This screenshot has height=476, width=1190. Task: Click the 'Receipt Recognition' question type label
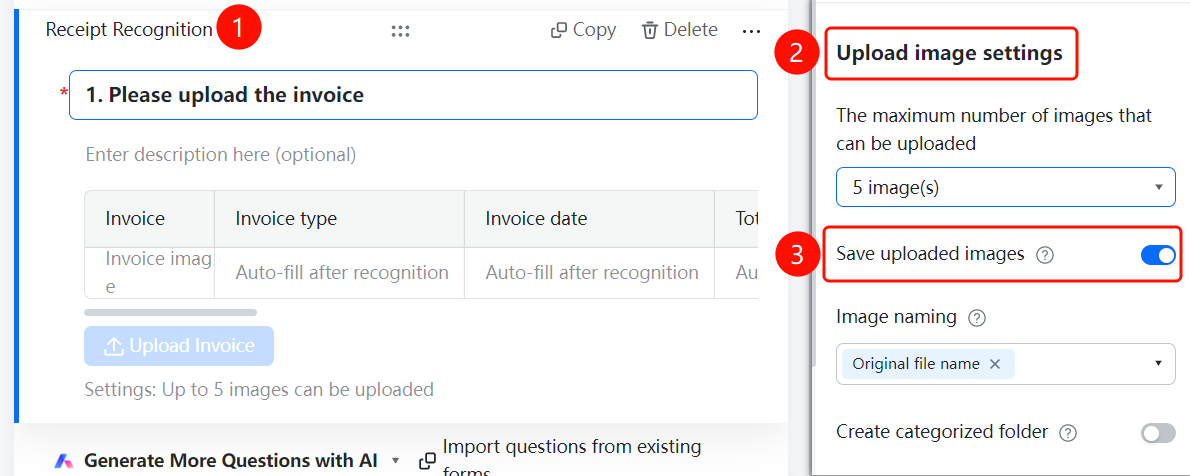[129, 30]
